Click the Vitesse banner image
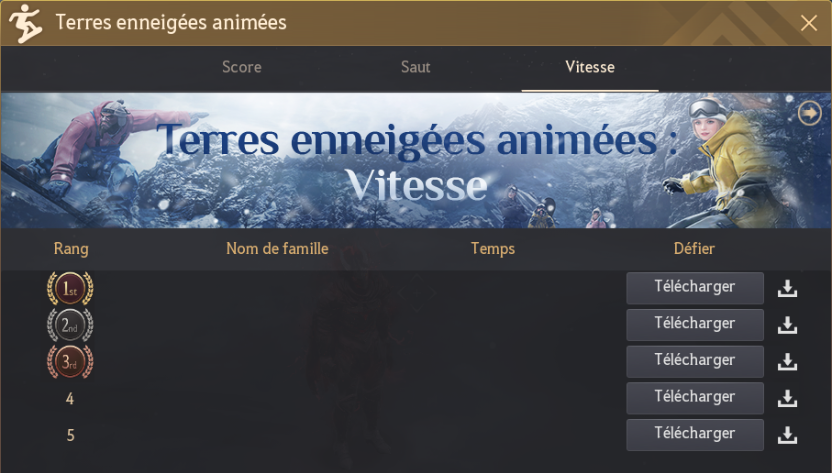This screenshot has height=473, width=832. tap(416, 161)
